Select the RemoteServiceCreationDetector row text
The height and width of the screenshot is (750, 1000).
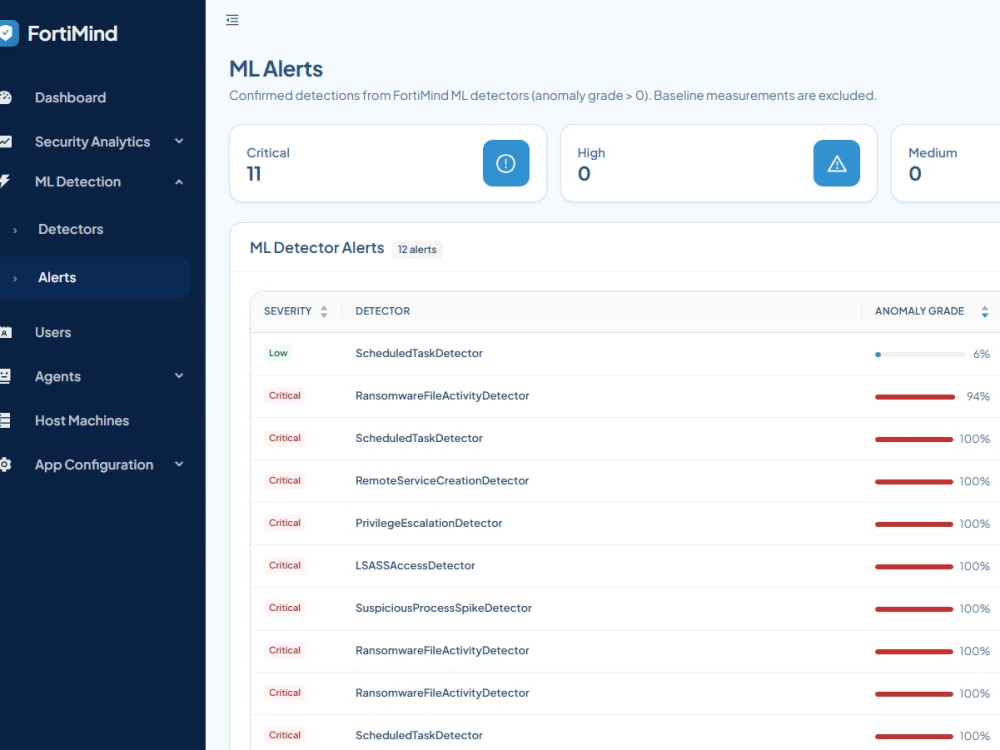pyautogui.click(x=442, y=481)
